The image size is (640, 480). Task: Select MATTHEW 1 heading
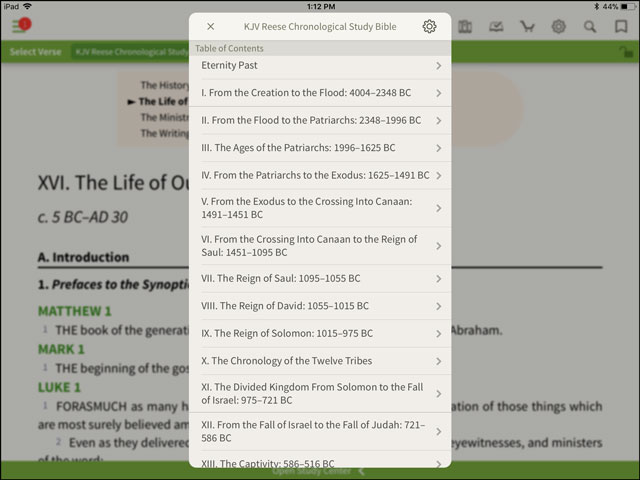(x=75, y=311)
